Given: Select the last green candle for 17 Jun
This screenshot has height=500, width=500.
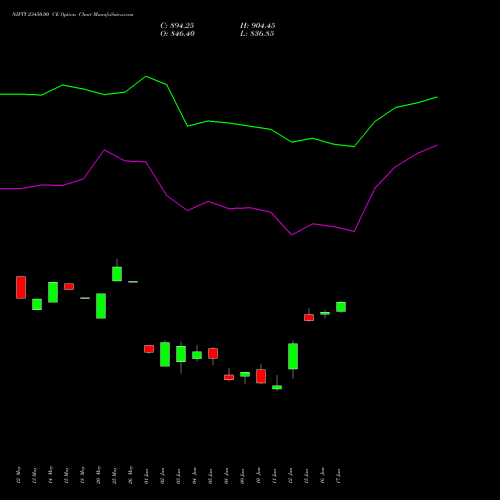Looking at the screenshot, I should pyautogui.click(x=341, y=307).
